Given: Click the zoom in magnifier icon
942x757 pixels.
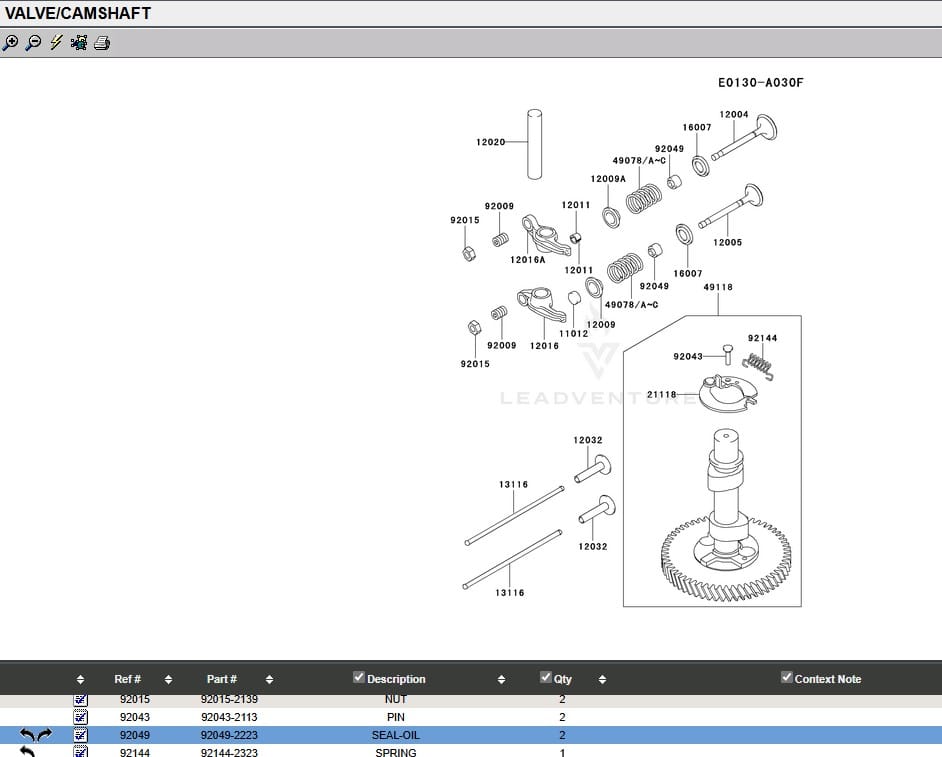Looking at the screenshot, I should coord(10,43).
